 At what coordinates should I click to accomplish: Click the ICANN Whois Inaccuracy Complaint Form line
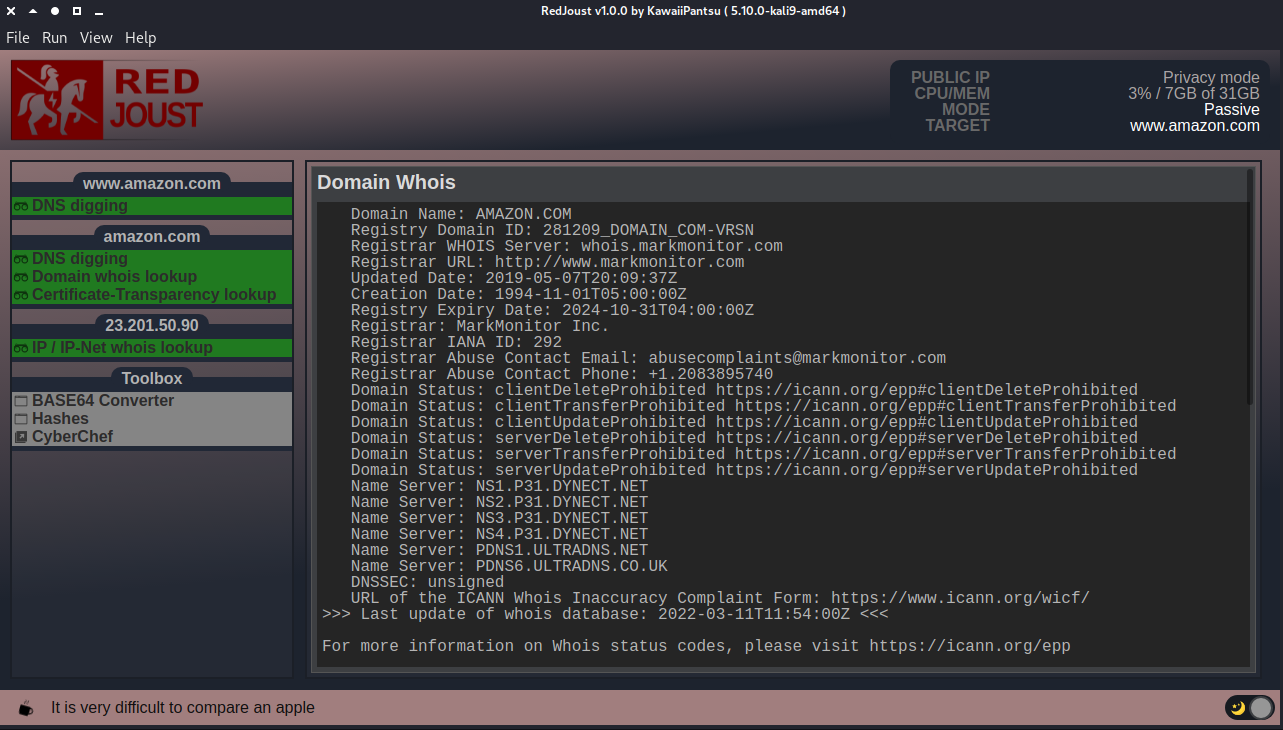[720, 598]
